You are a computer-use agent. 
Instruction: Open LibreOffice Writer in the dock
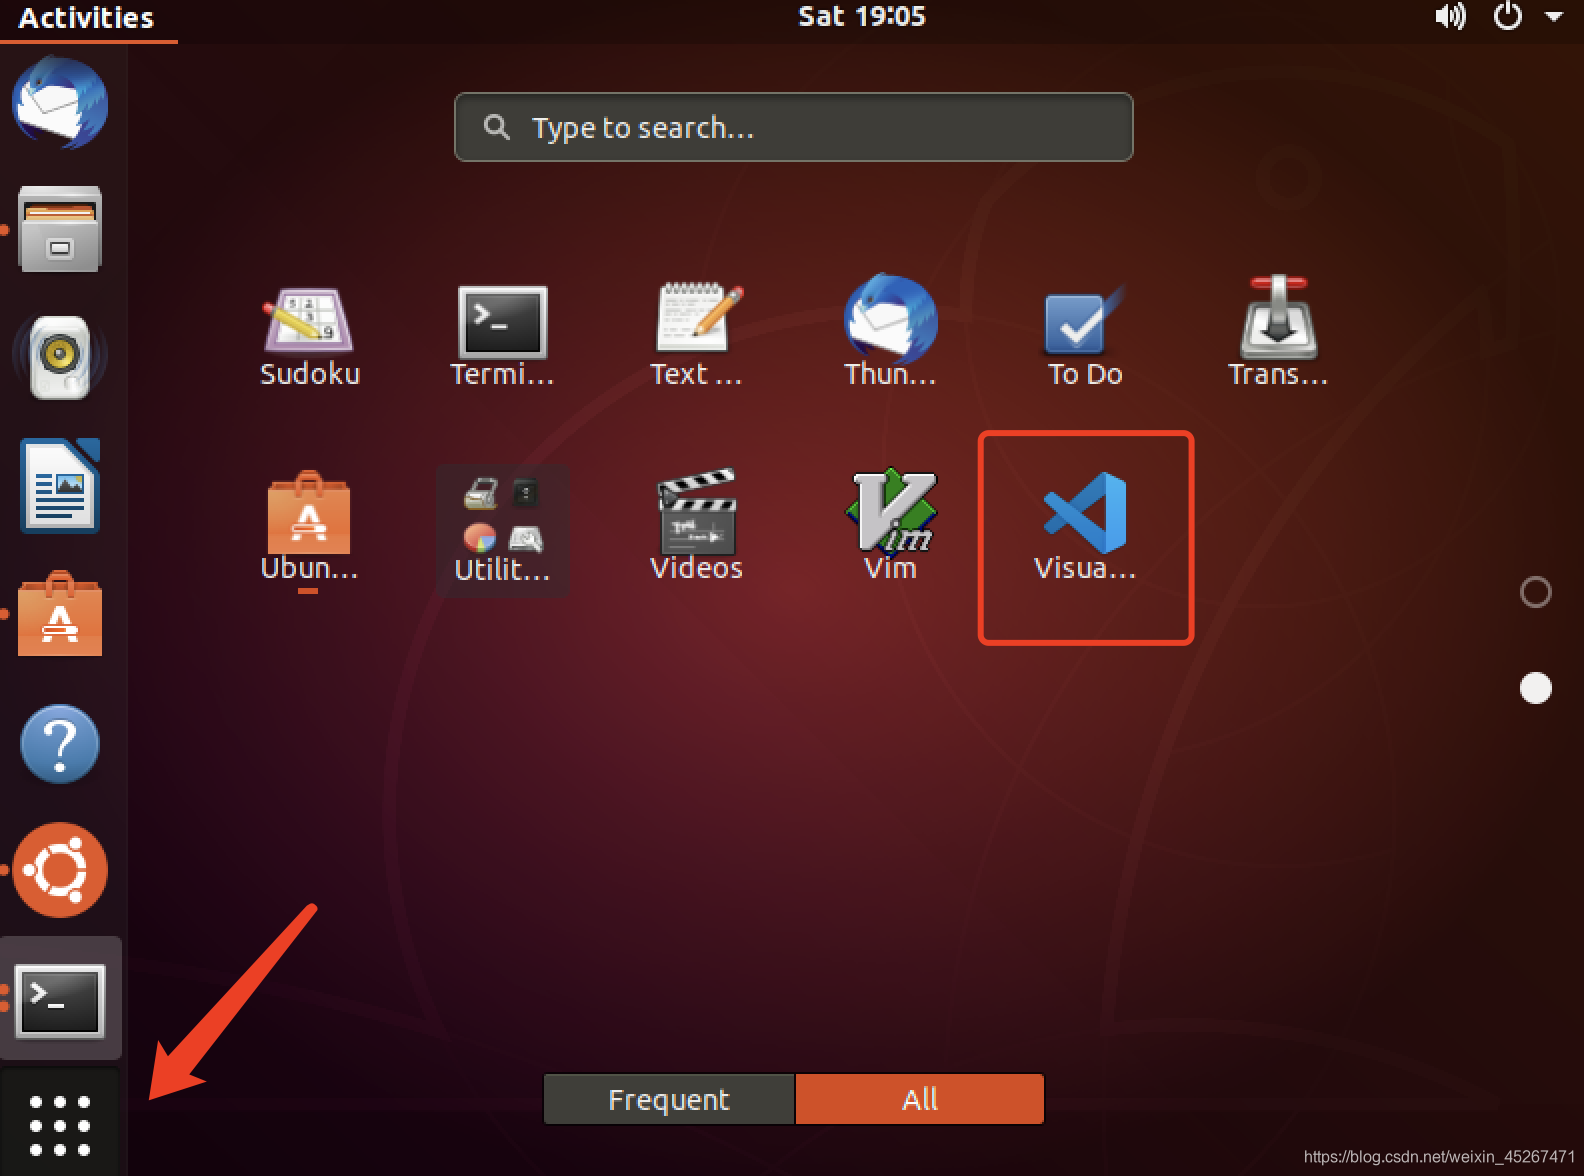(x=60, y=486)
